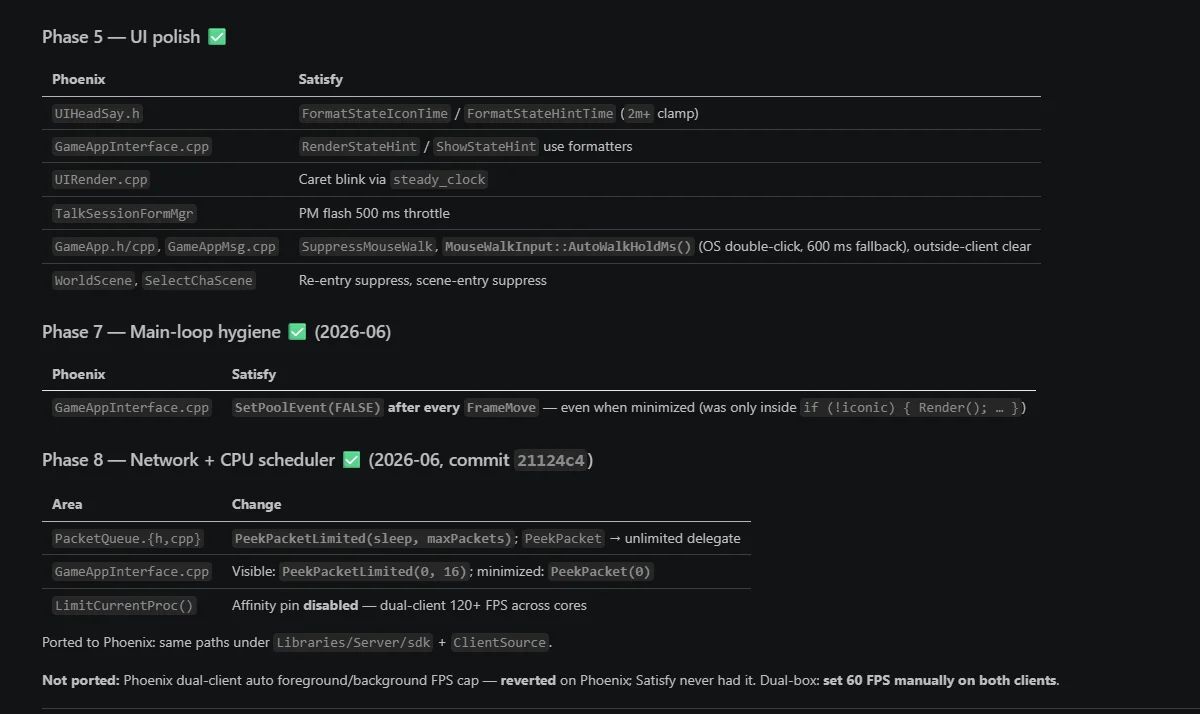Select "Re-entry suppress, scene-entry suppress" text

423,281
